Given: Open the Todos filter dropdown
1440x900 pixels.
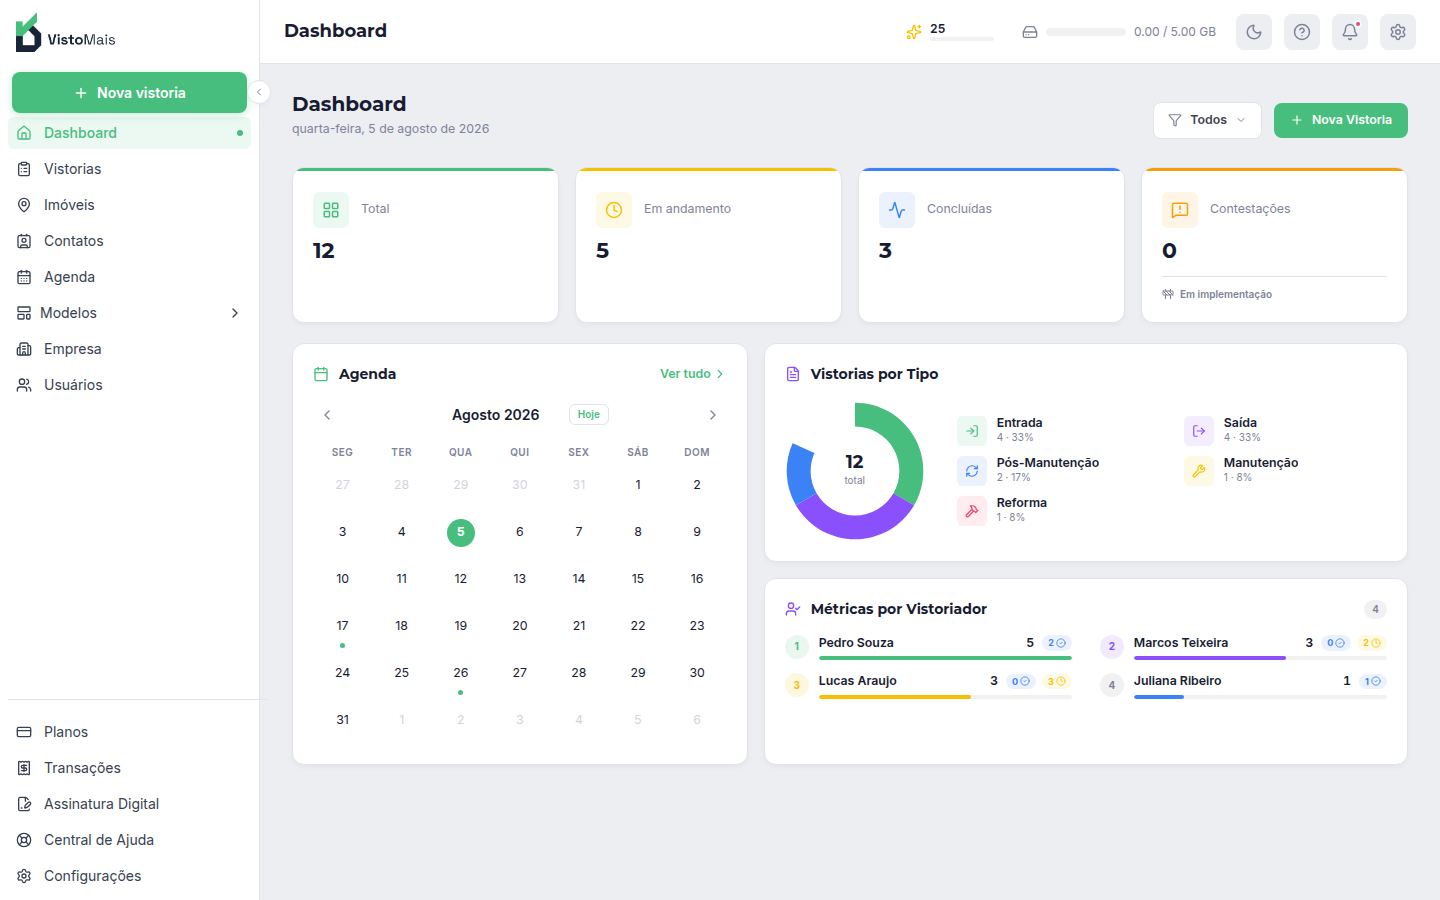Looking at the screenshot, I should pos(1207,120).
